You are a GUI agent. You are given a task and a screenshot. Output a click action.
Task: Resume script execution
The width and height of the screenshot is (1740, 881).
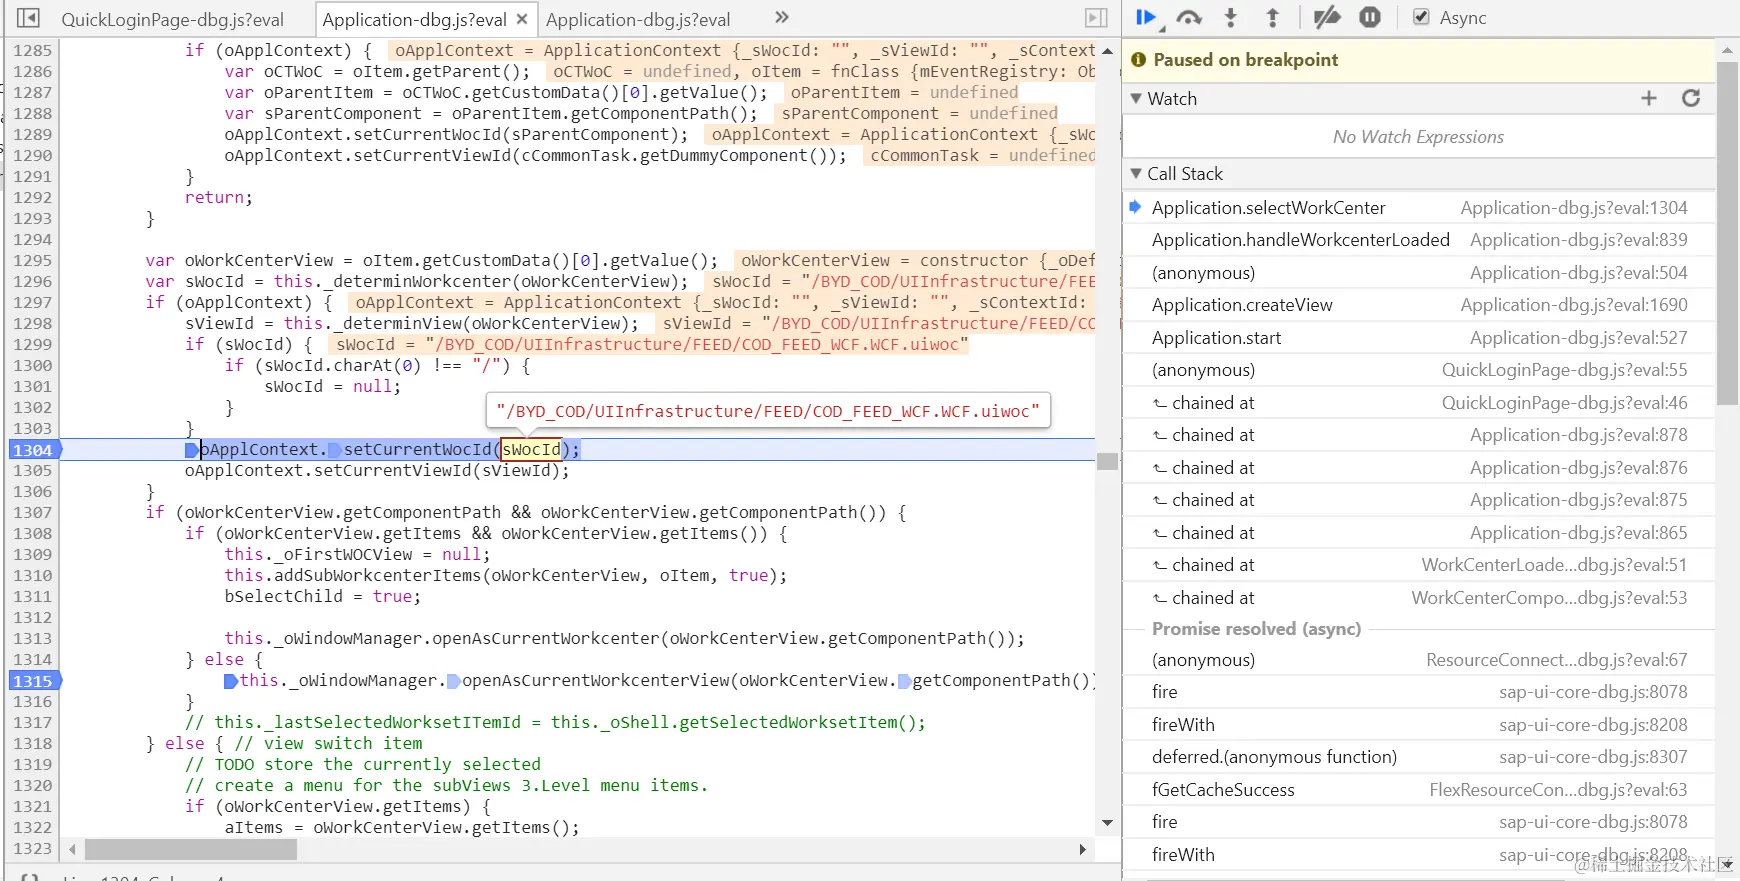(x=1147, y=18)
